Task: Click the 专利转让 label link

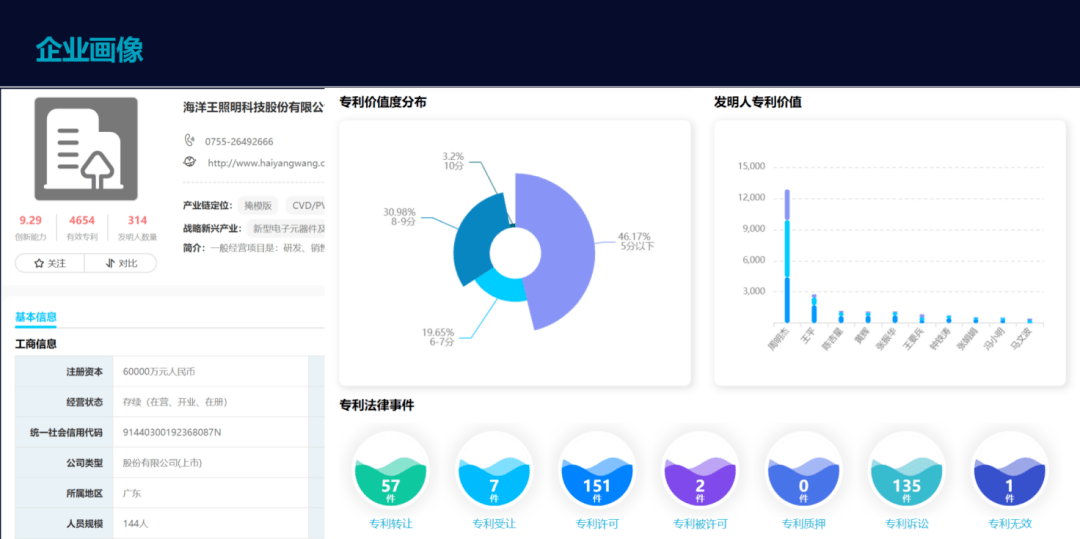Action: click(391, 524)
